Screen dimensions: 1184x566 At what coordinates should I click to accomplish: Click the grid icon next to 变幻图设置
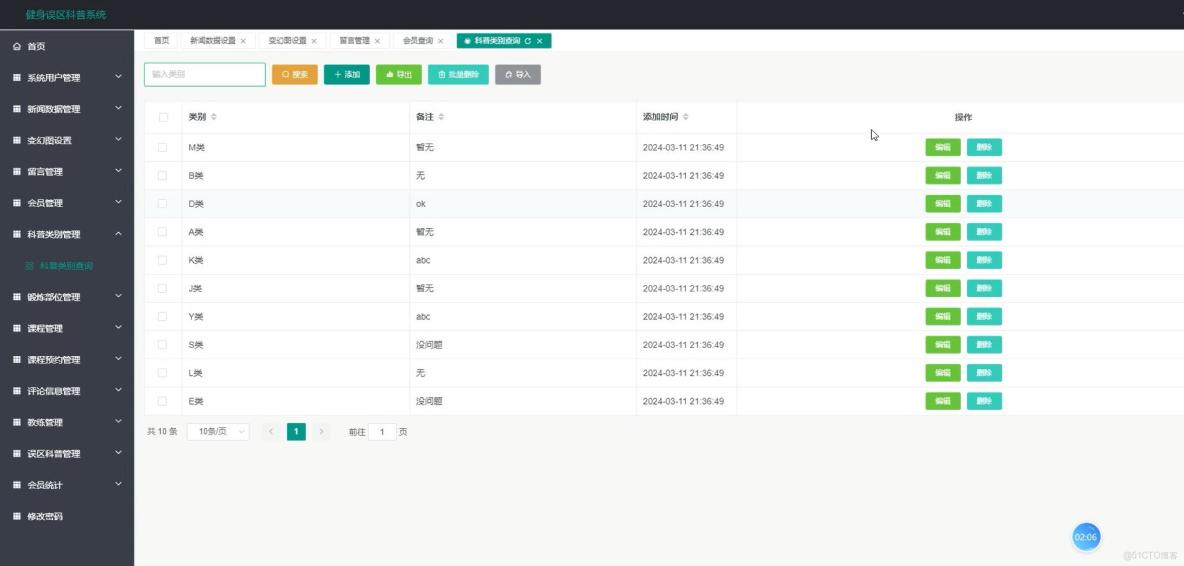(x=17, y=140)
